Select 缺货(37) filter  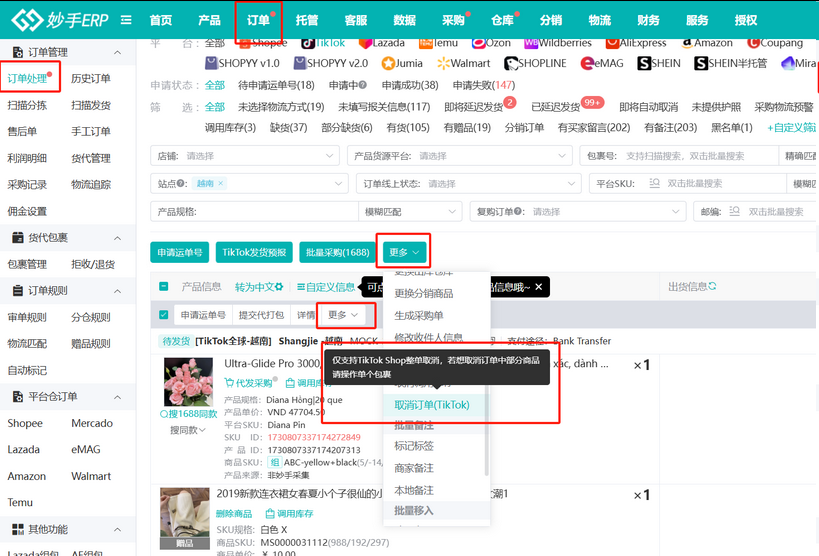coord(288,128)
